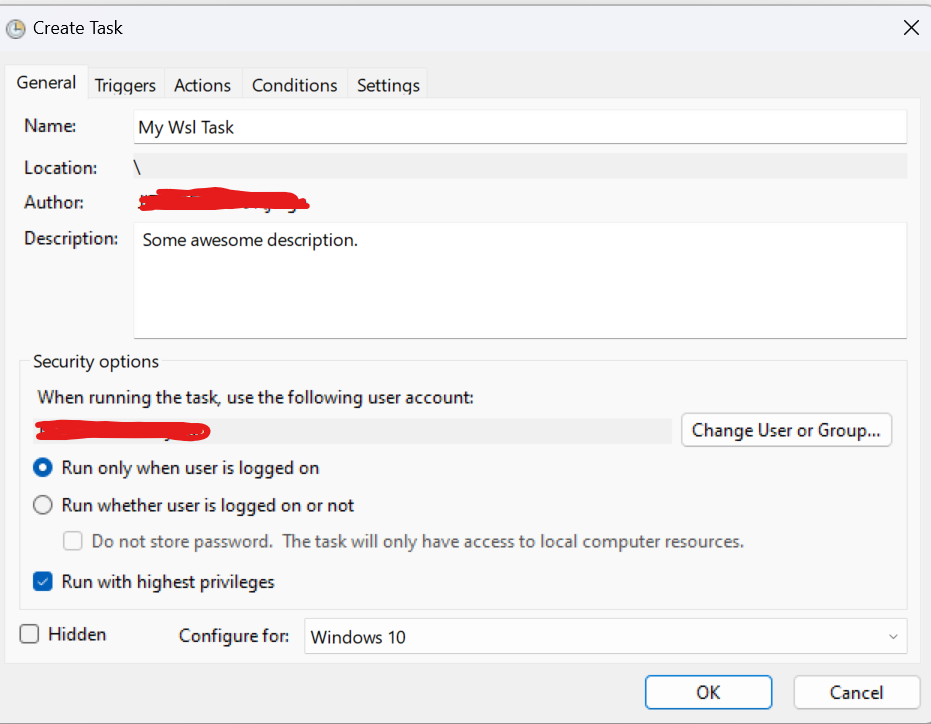Screen dimensions: 931x724
Task: Select the Conditions tab
Action: click(x=294, y=86)
